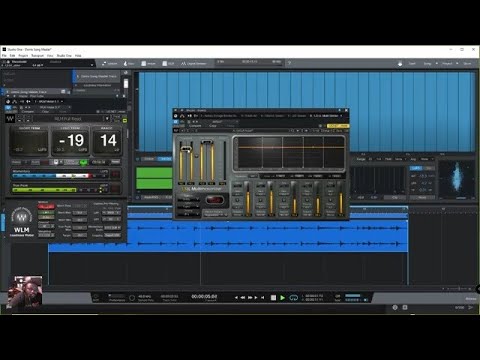
Task: Click the Reset button in WLM meter
Action: [116, 162]
